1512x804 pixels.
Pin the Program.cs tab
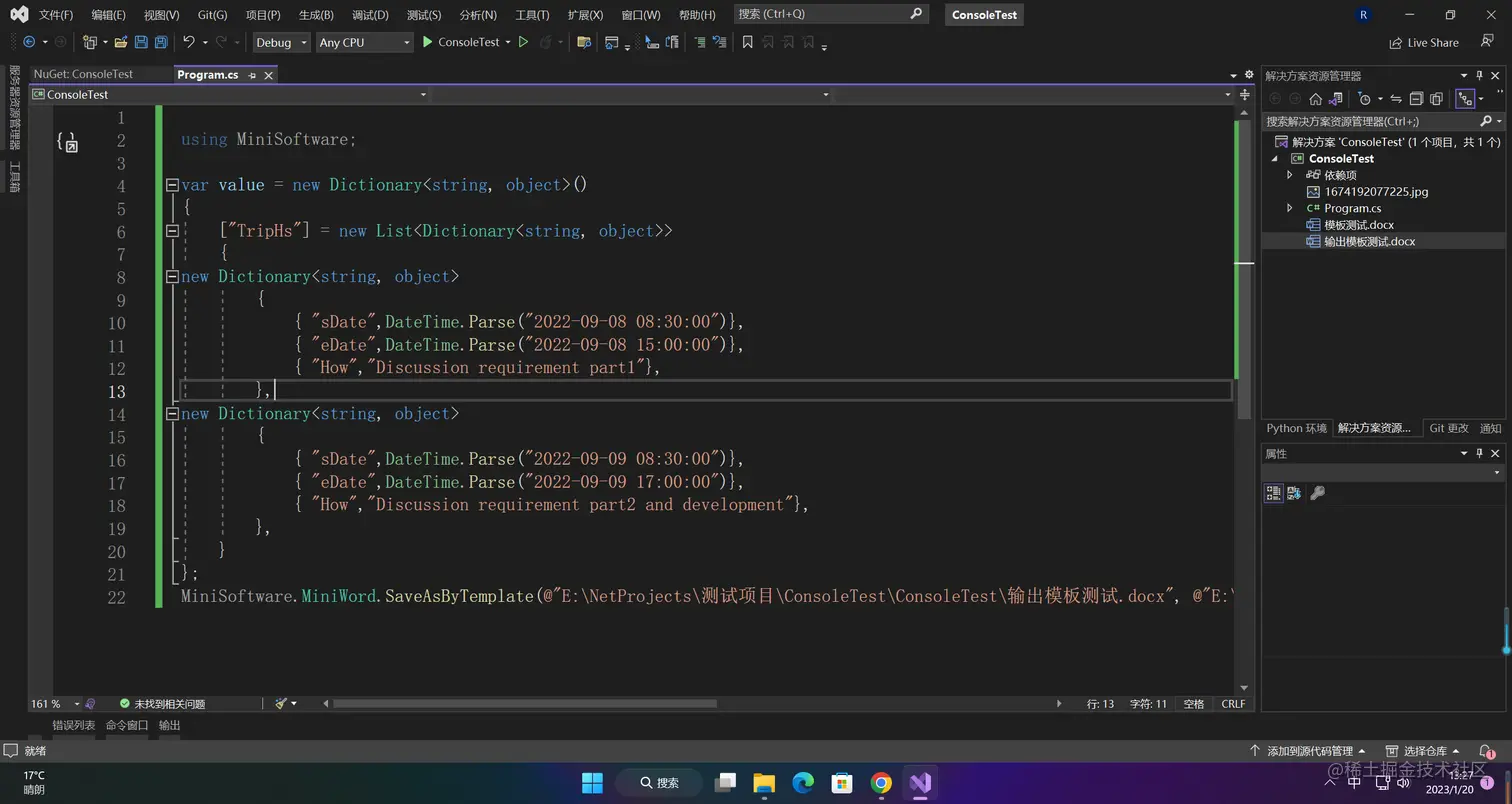(253, 75)
